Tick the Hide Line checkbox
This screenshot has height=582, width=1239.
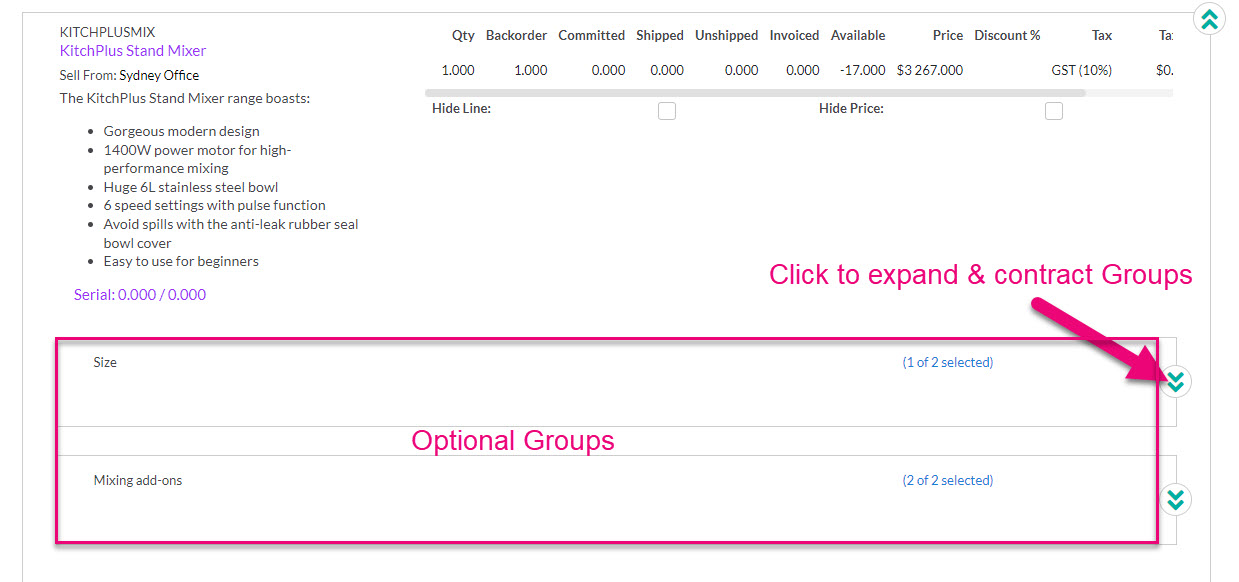point(667,111)
